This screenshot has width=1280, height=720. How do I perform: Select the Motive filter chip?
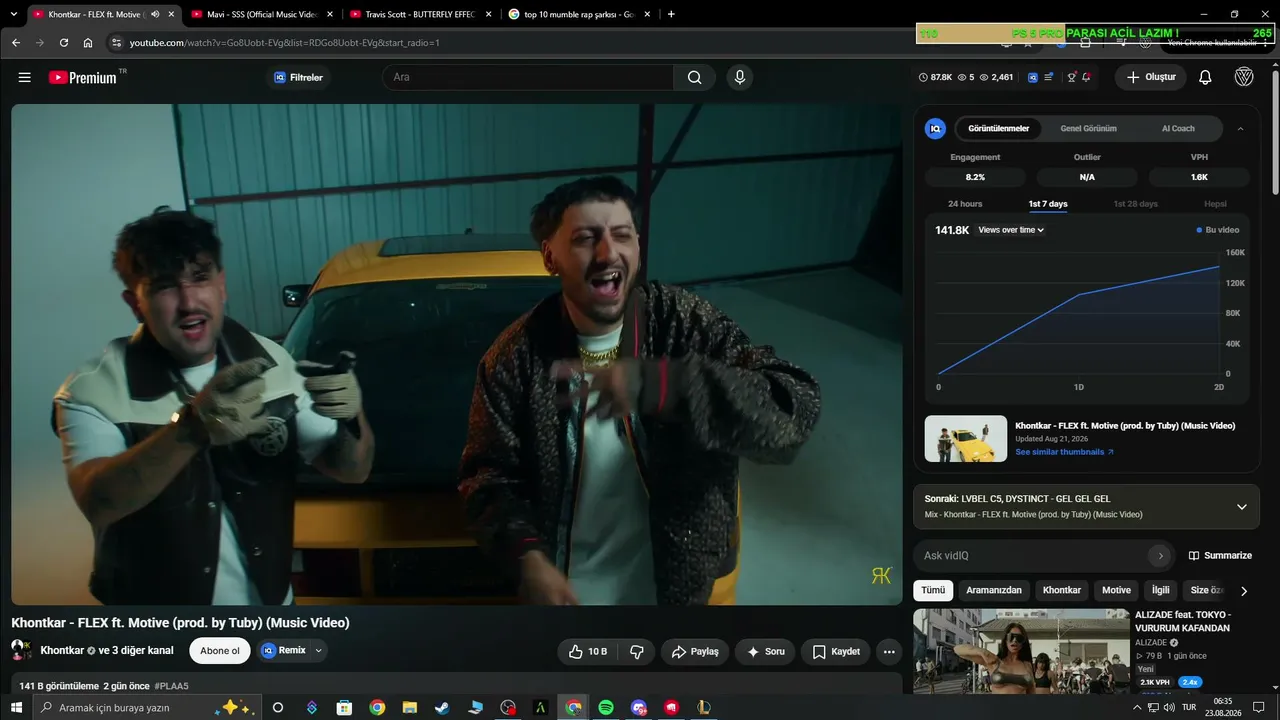pos(1116,590)
